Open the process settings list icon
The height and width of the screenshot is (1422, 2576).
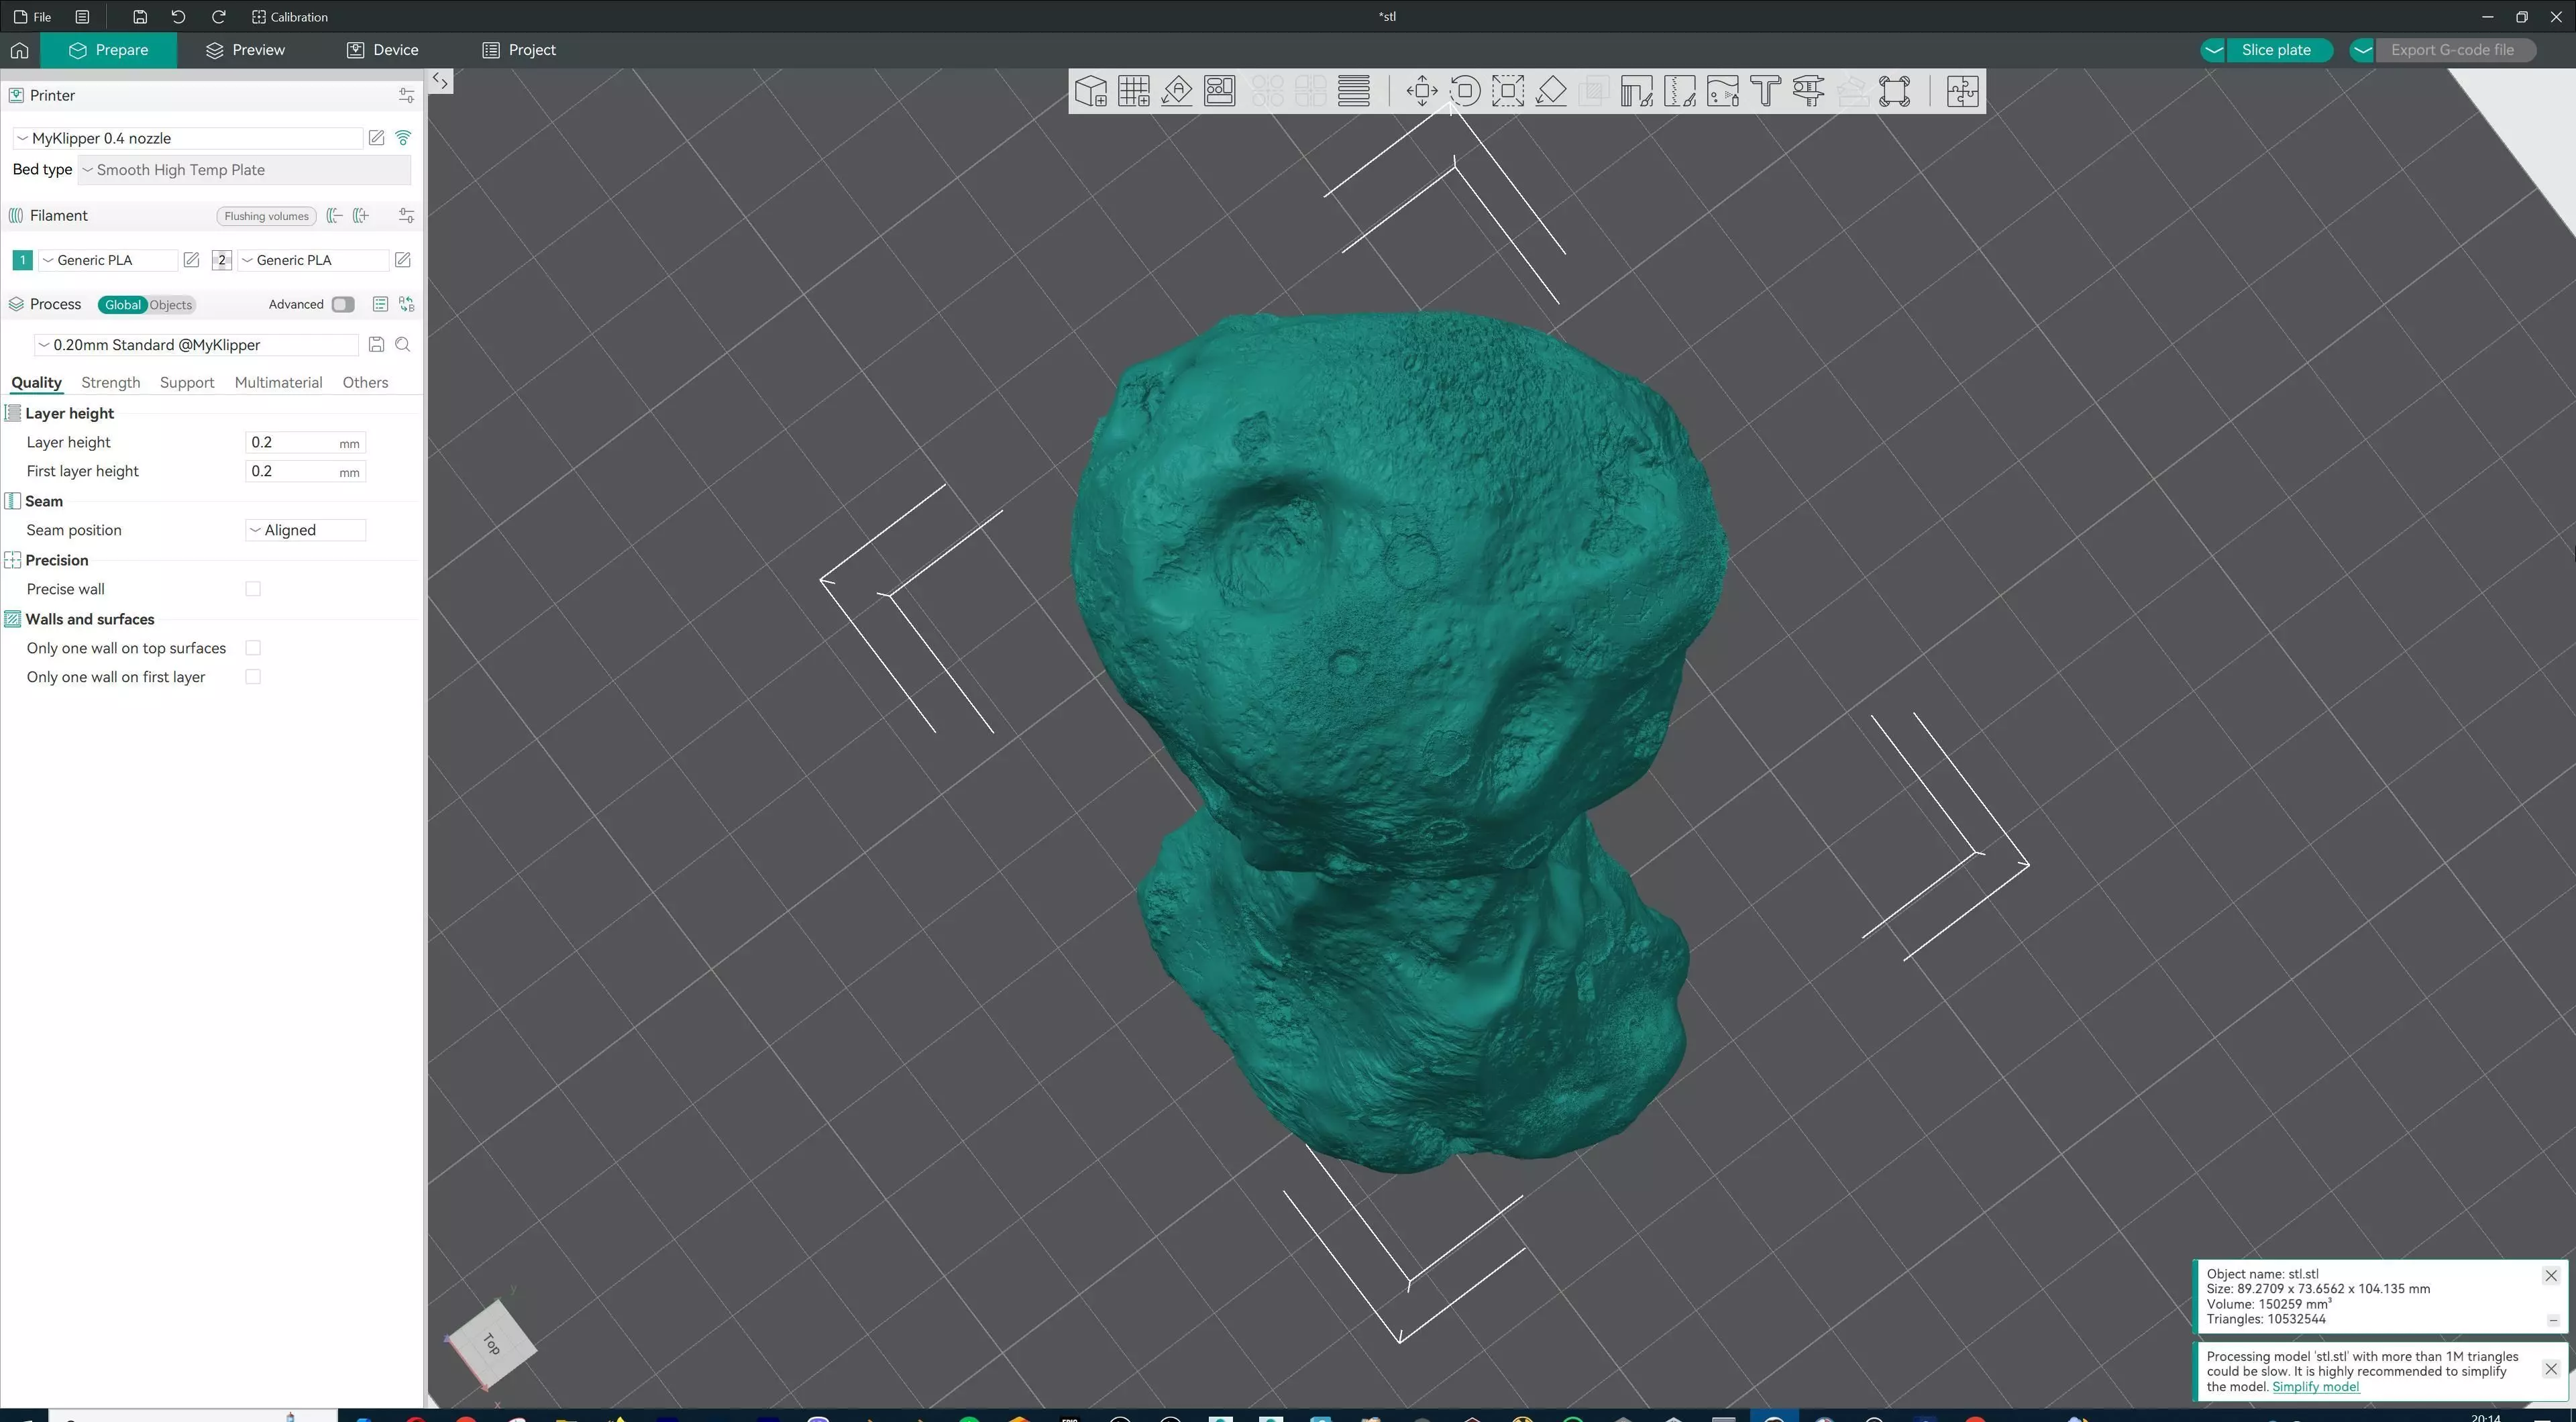point(380,304)
